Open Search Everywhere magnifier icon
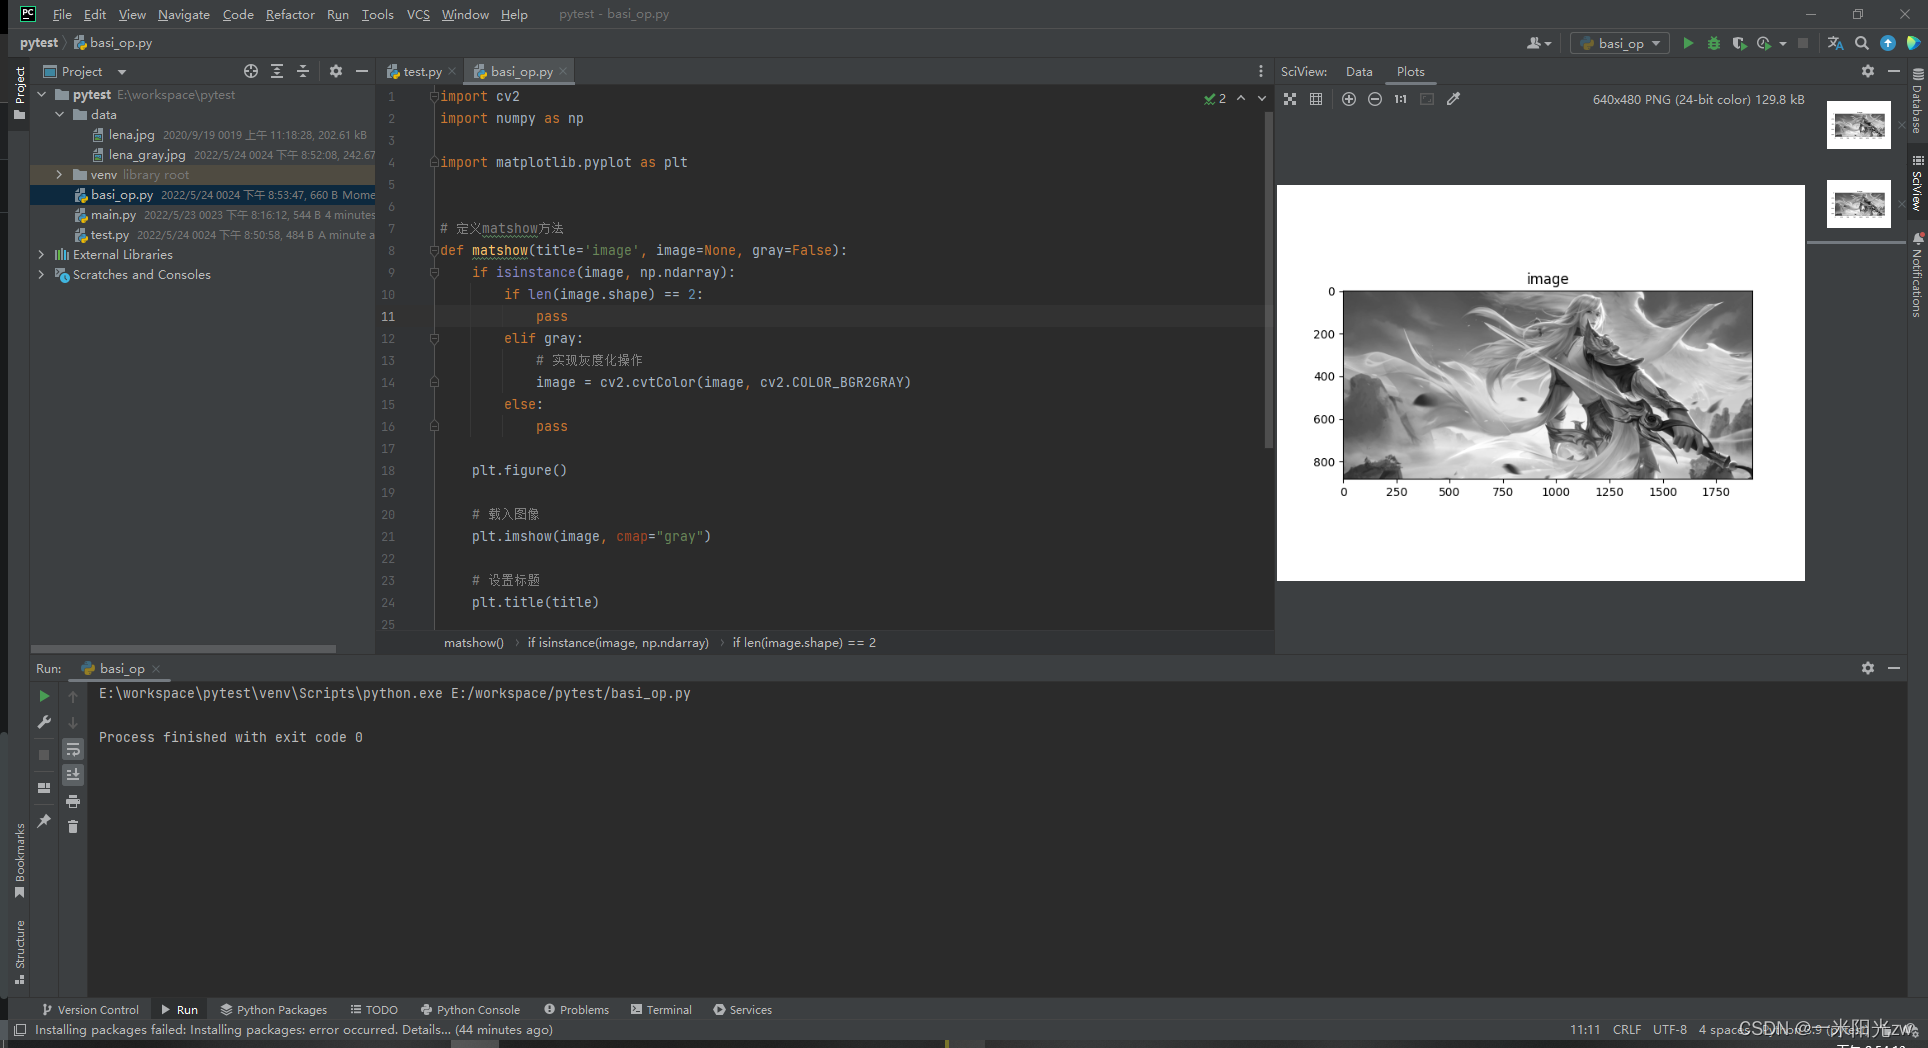 tap(1862, 43)
